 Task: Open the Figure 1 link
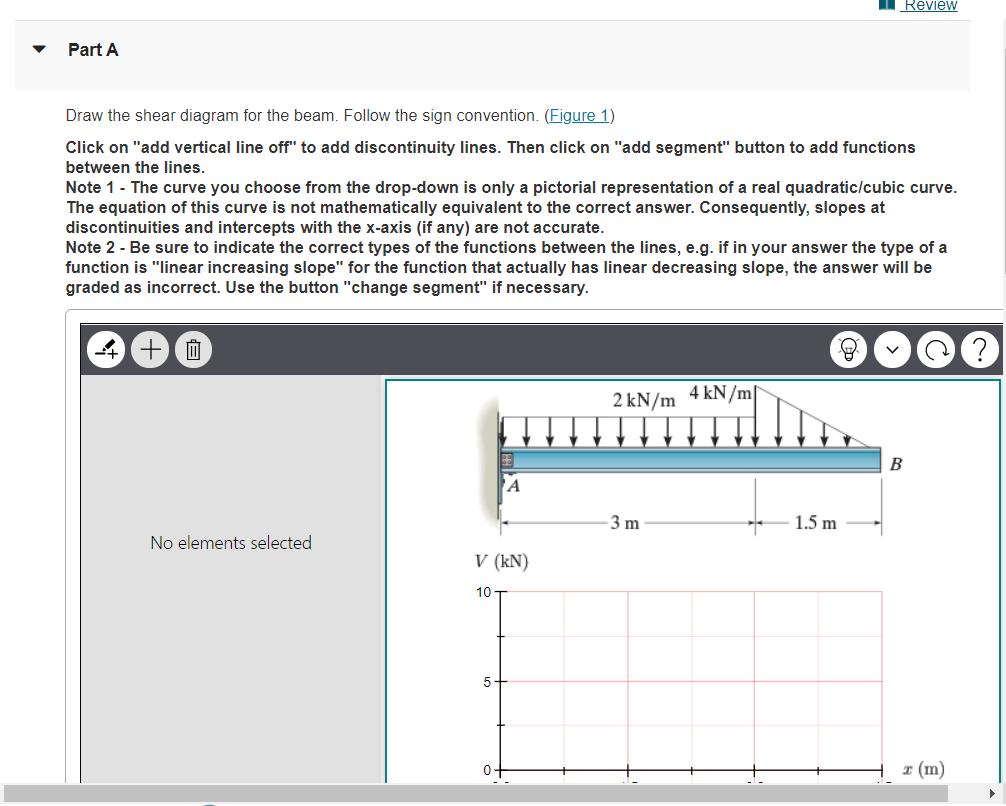(x=579, y=115)
